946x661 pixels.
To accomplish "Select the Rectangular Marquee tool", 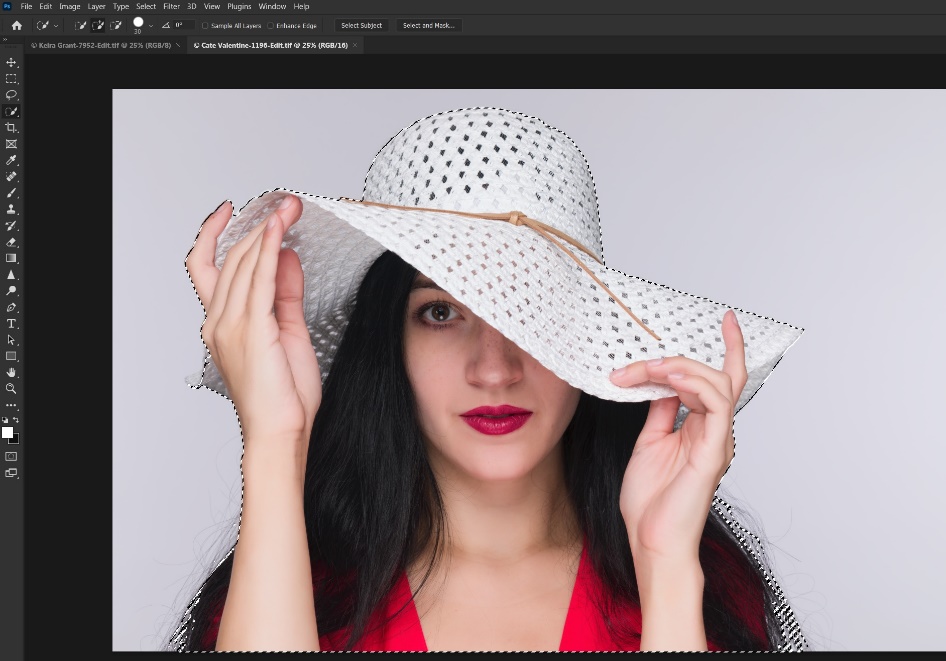I will pyautogui.click(x=12, y=78).
